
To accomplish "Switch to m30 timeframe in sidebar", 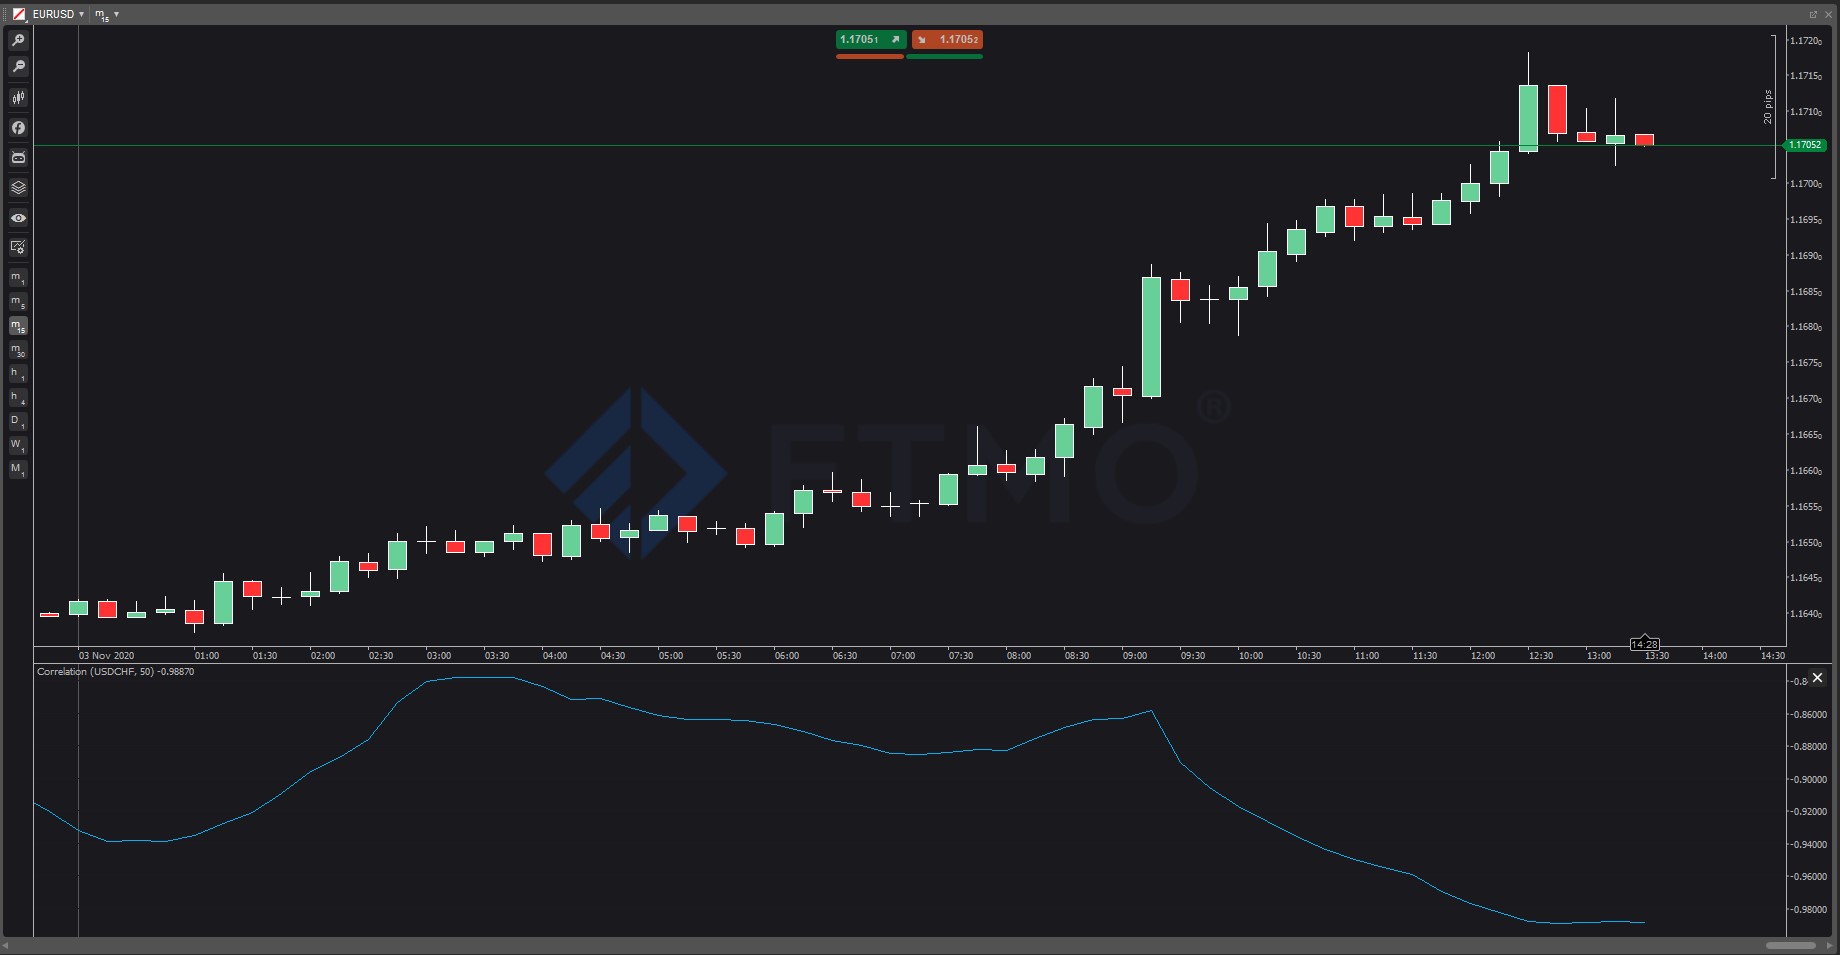I will tap(18, 350).
